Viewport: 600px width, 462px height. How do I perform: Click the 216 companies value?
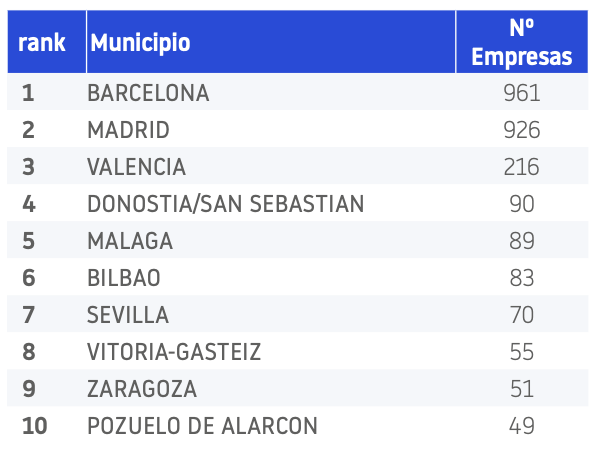522,167
